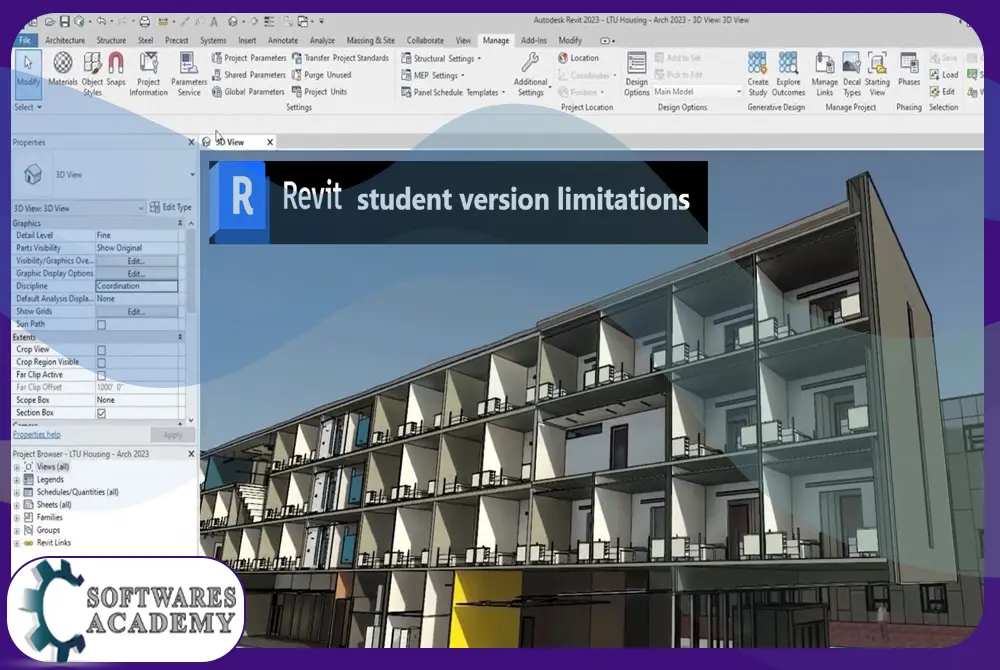Open Object Styles settings

tap(92, 73)
